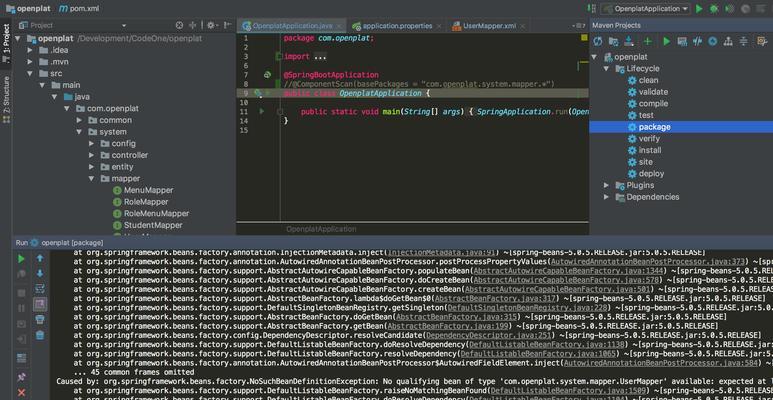
Task: Select the validate lifecycle goal
Action: pos(653,92)
